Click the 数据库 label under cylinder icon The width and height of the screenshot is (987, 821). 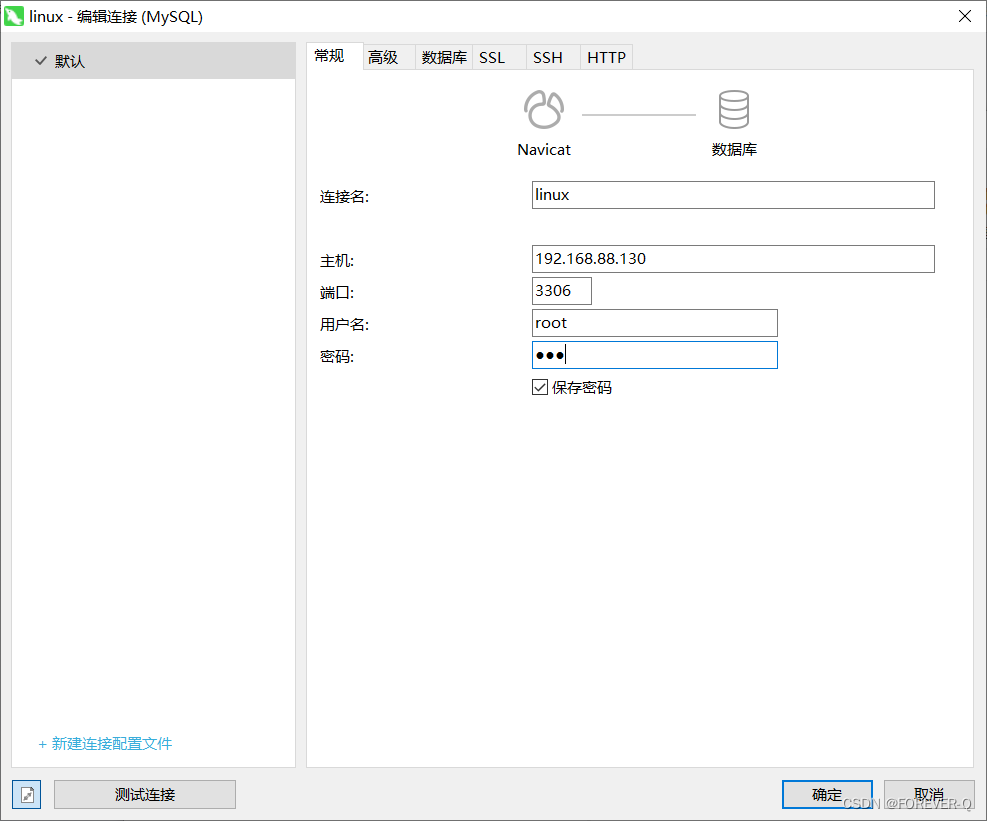[734, 150]
